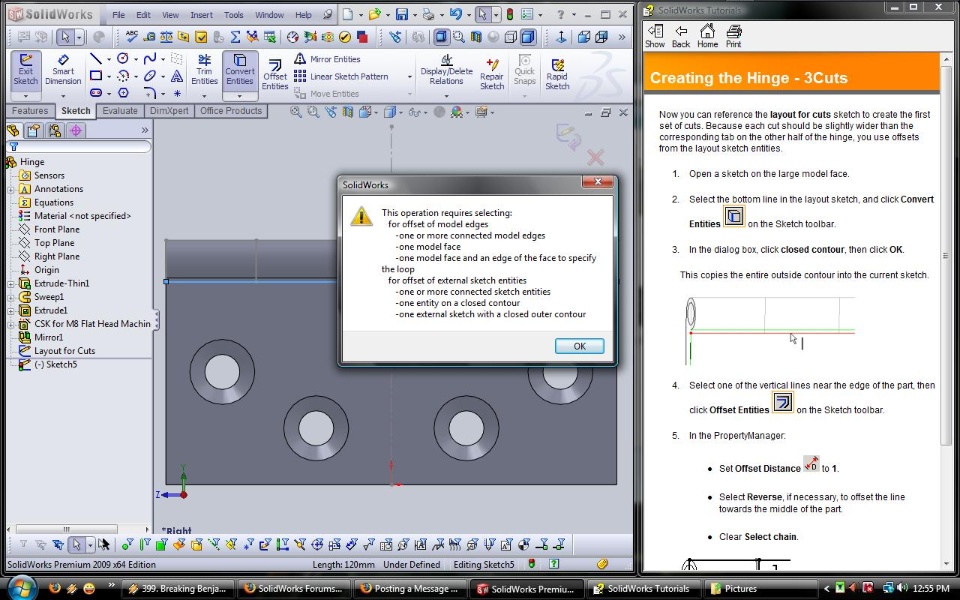Click Print in SolidWorks Tutorials window
The width and height of the screenshot is (960, 600).
(733, 36)
